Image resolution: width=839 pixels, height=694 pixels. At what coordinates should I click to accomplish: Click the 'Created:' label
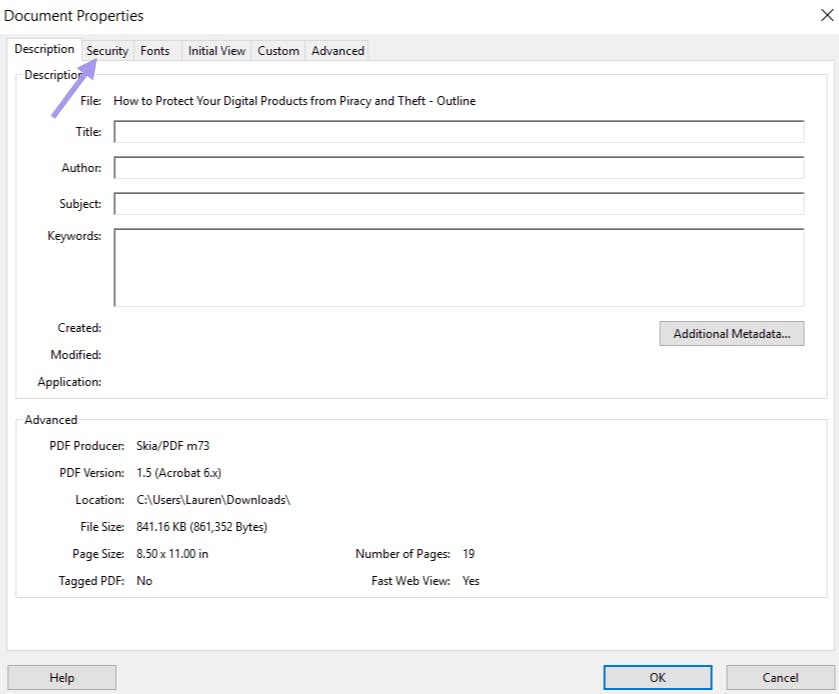79,327
